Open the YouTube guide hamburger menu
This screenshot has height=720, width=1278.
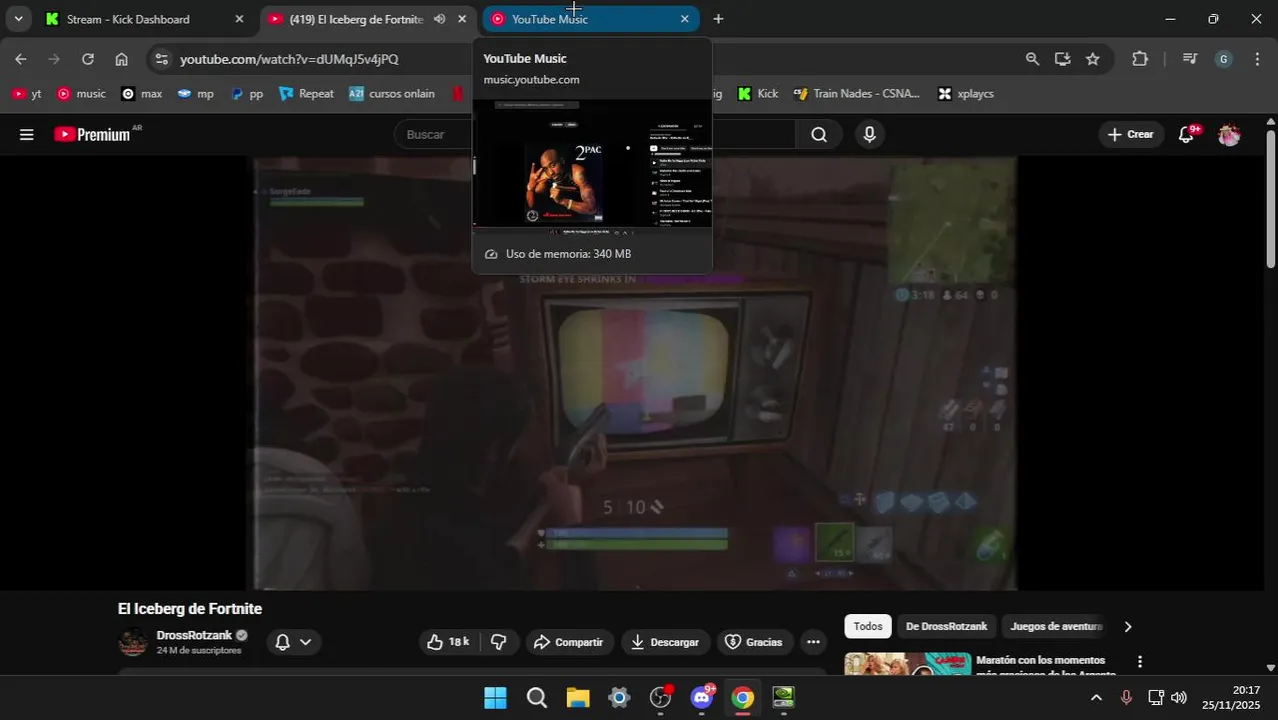point(27,134)
